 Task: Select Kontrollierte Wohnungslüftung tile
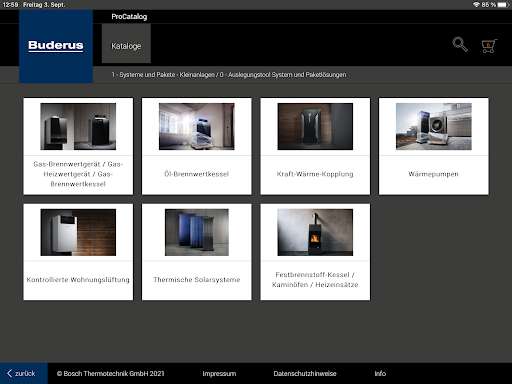pos(78,252)
